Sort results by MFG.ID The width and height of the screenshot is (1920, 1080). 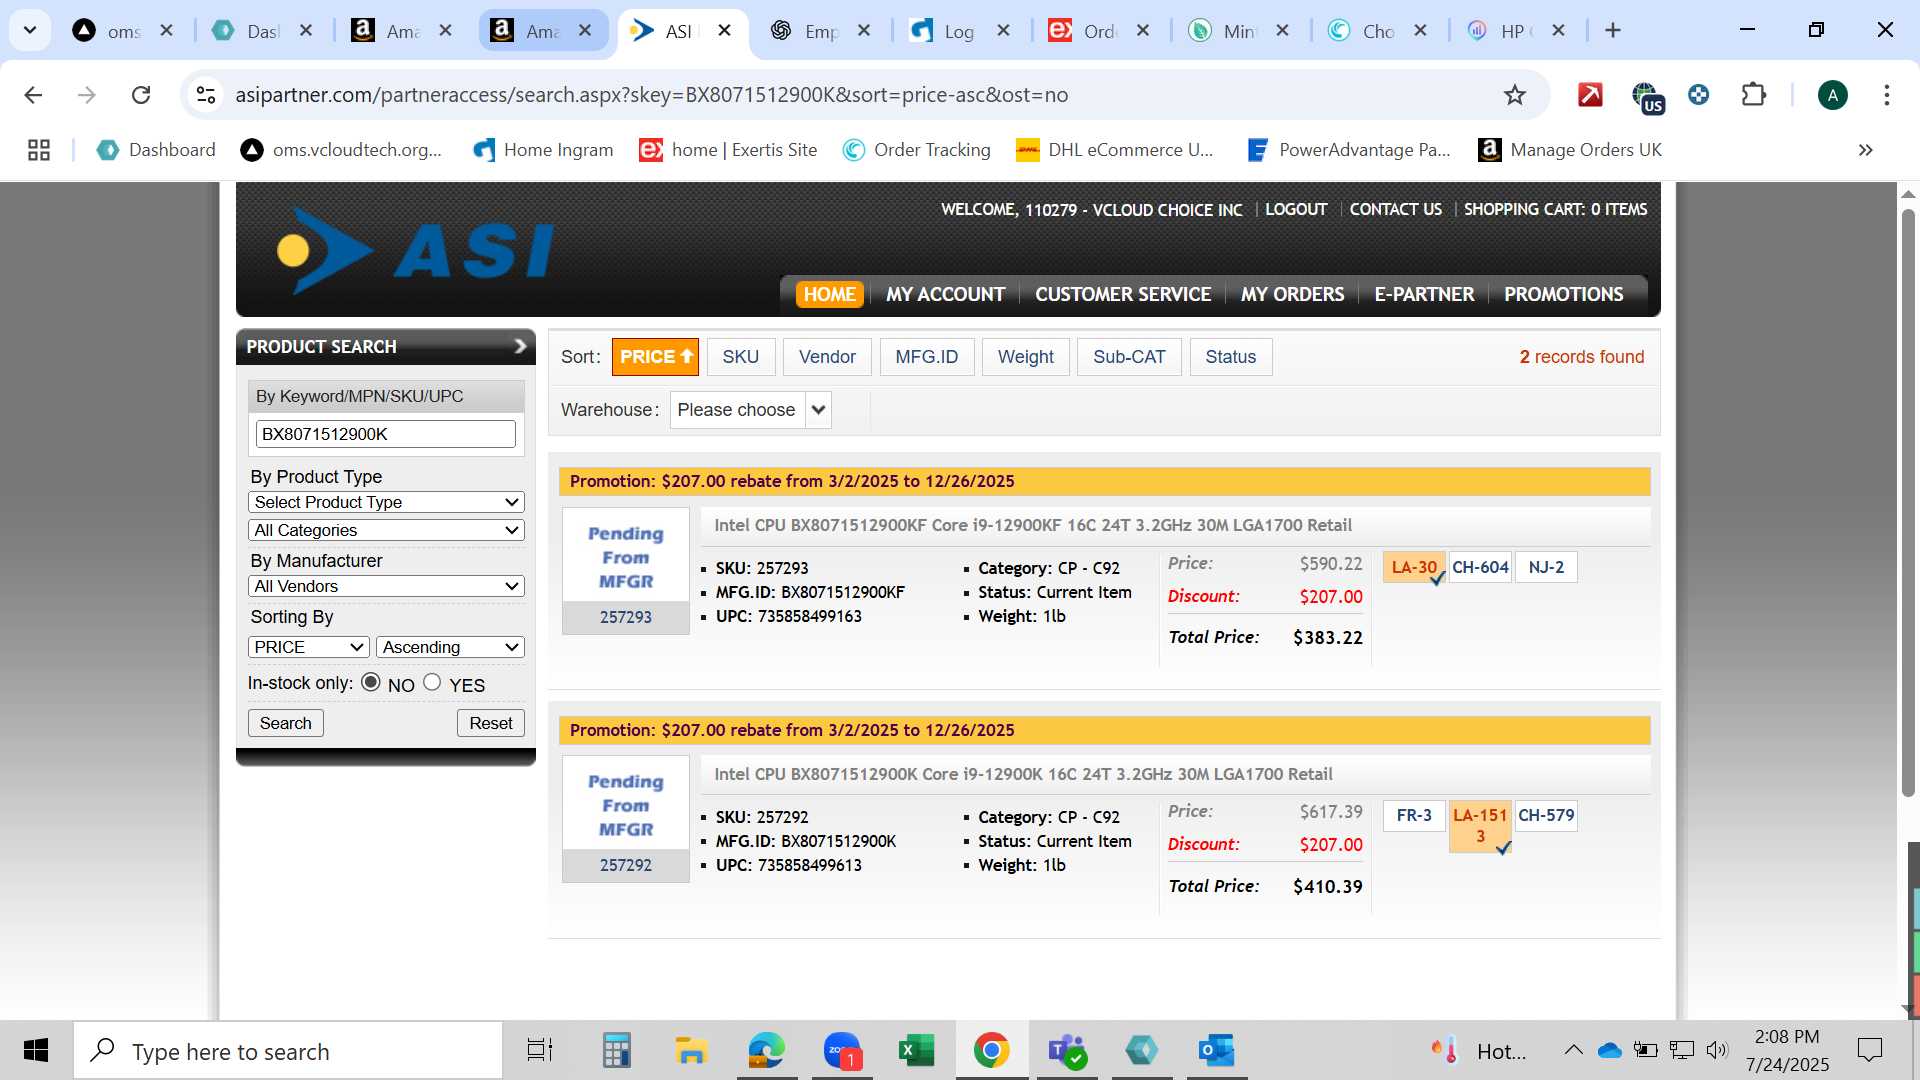[x=927, y=357]
